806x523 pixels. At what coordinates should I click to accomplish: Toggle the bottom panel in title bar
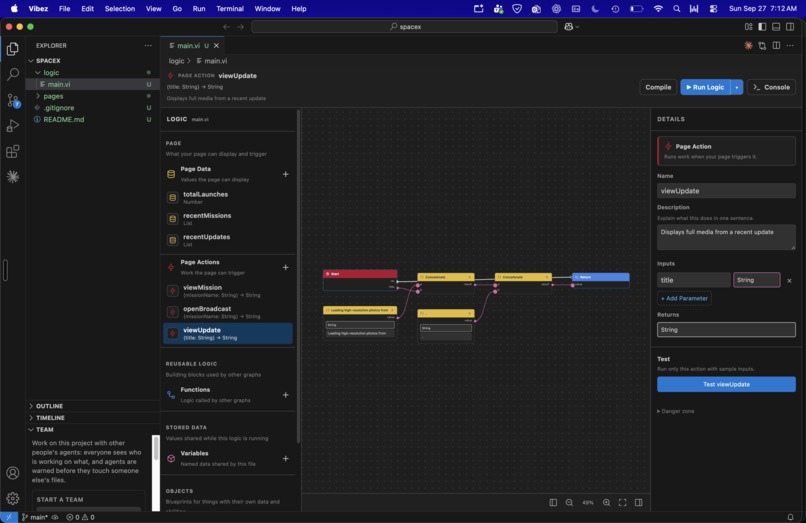click(776, 27)
